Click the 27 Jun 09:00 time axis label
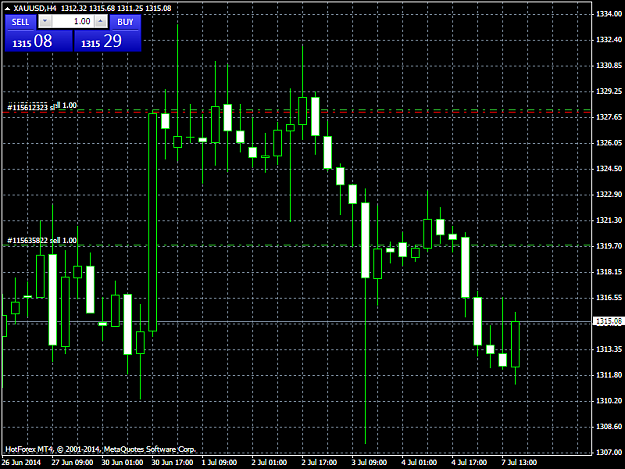 (72, 462)
